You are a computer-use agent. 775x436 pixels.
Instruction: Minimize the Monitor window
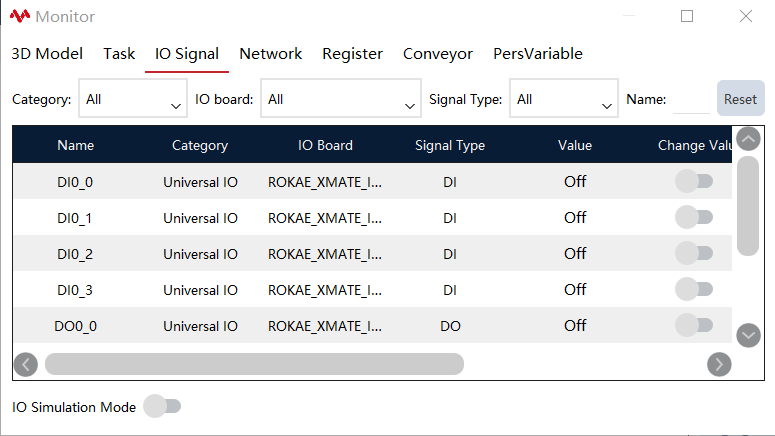[629, 16]
